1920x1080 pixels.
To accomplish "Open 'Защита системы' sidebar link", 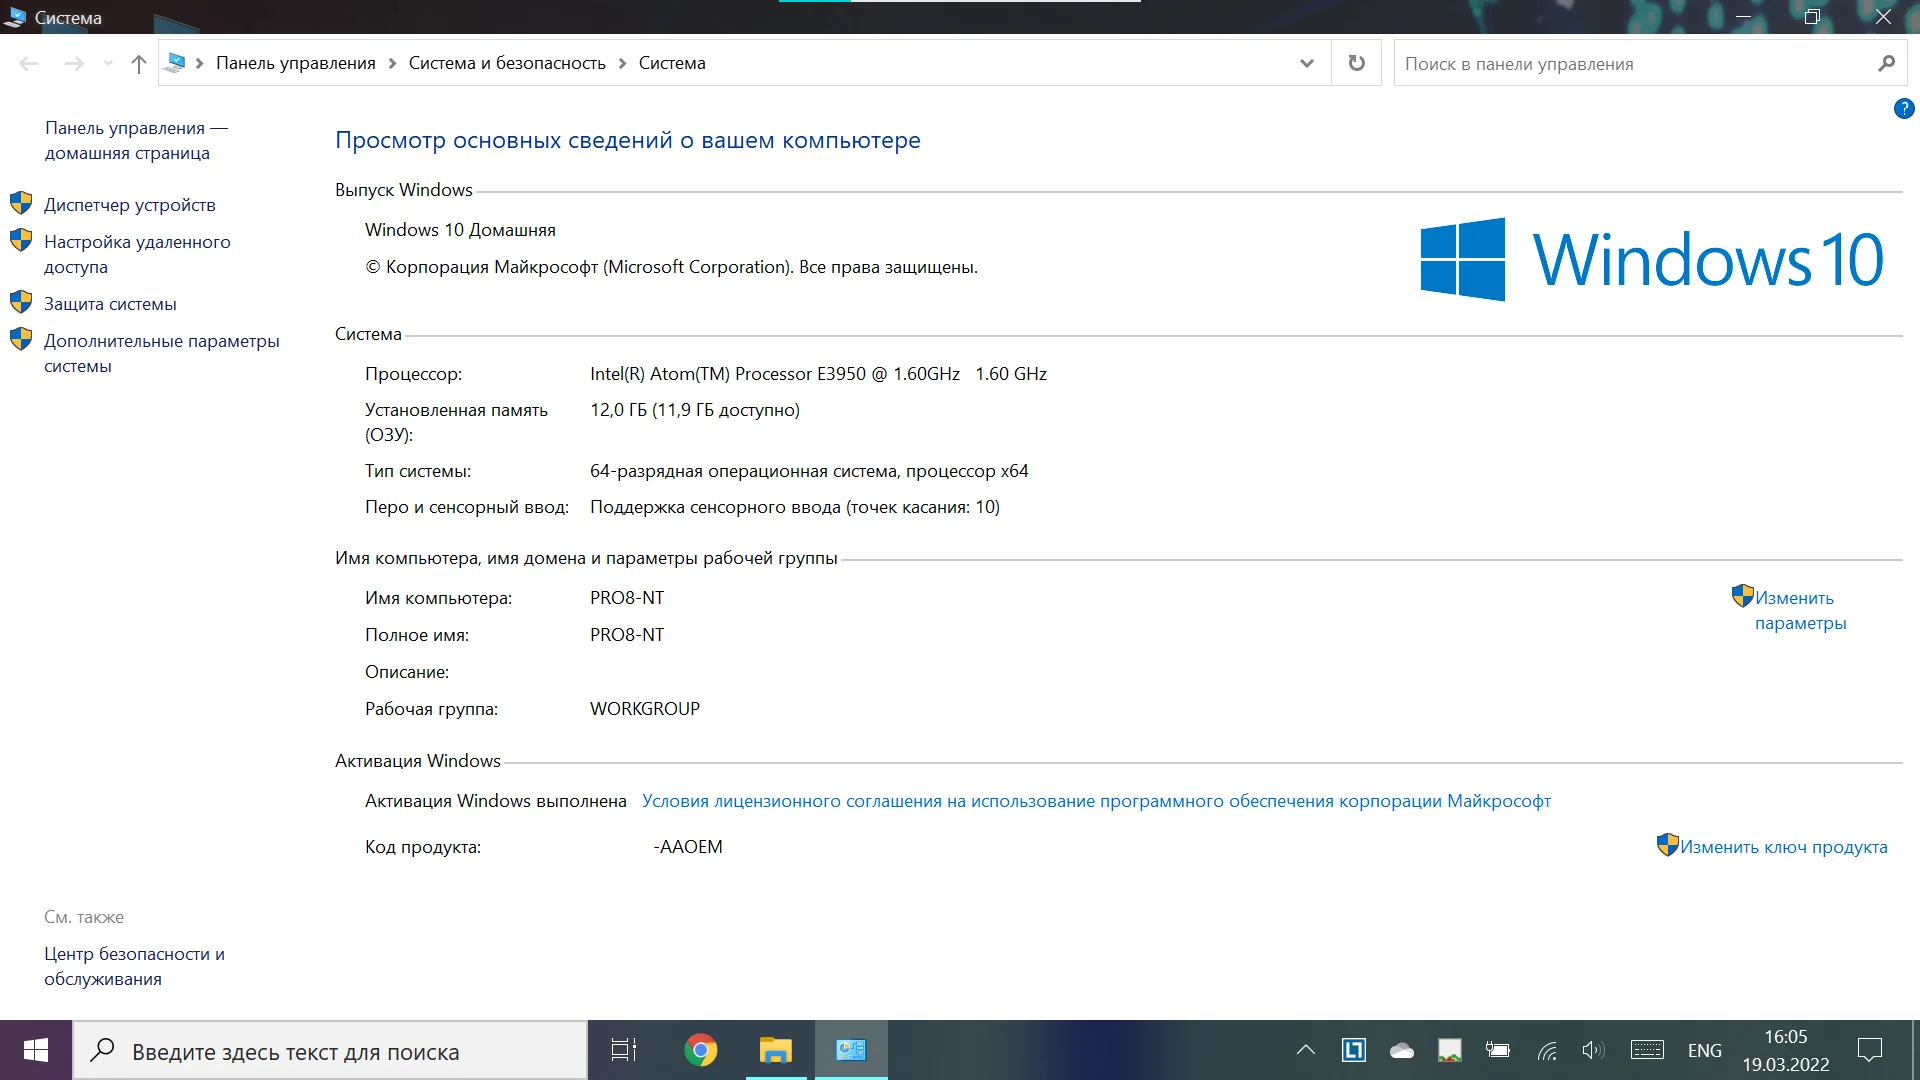I will click(110, 304).
